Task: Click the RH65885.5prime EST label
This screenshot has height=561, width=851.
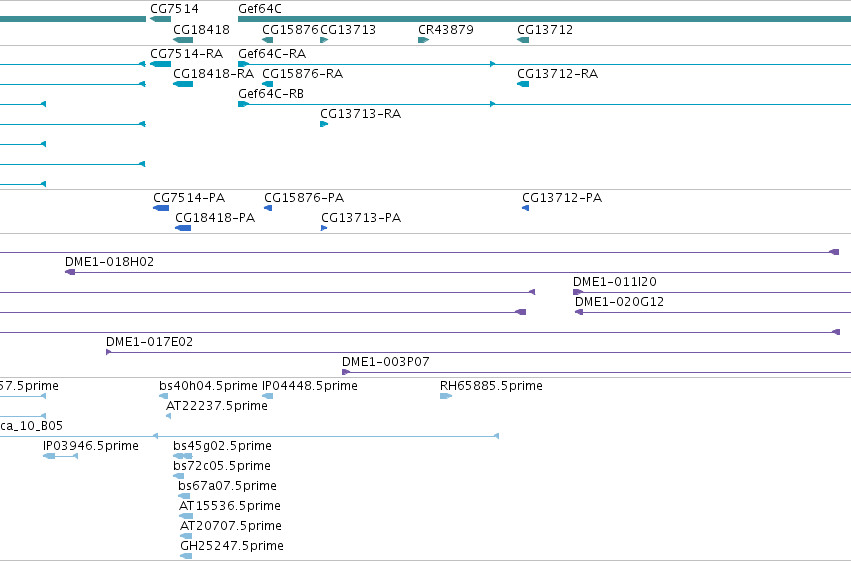Action: (x=491, y=386)
